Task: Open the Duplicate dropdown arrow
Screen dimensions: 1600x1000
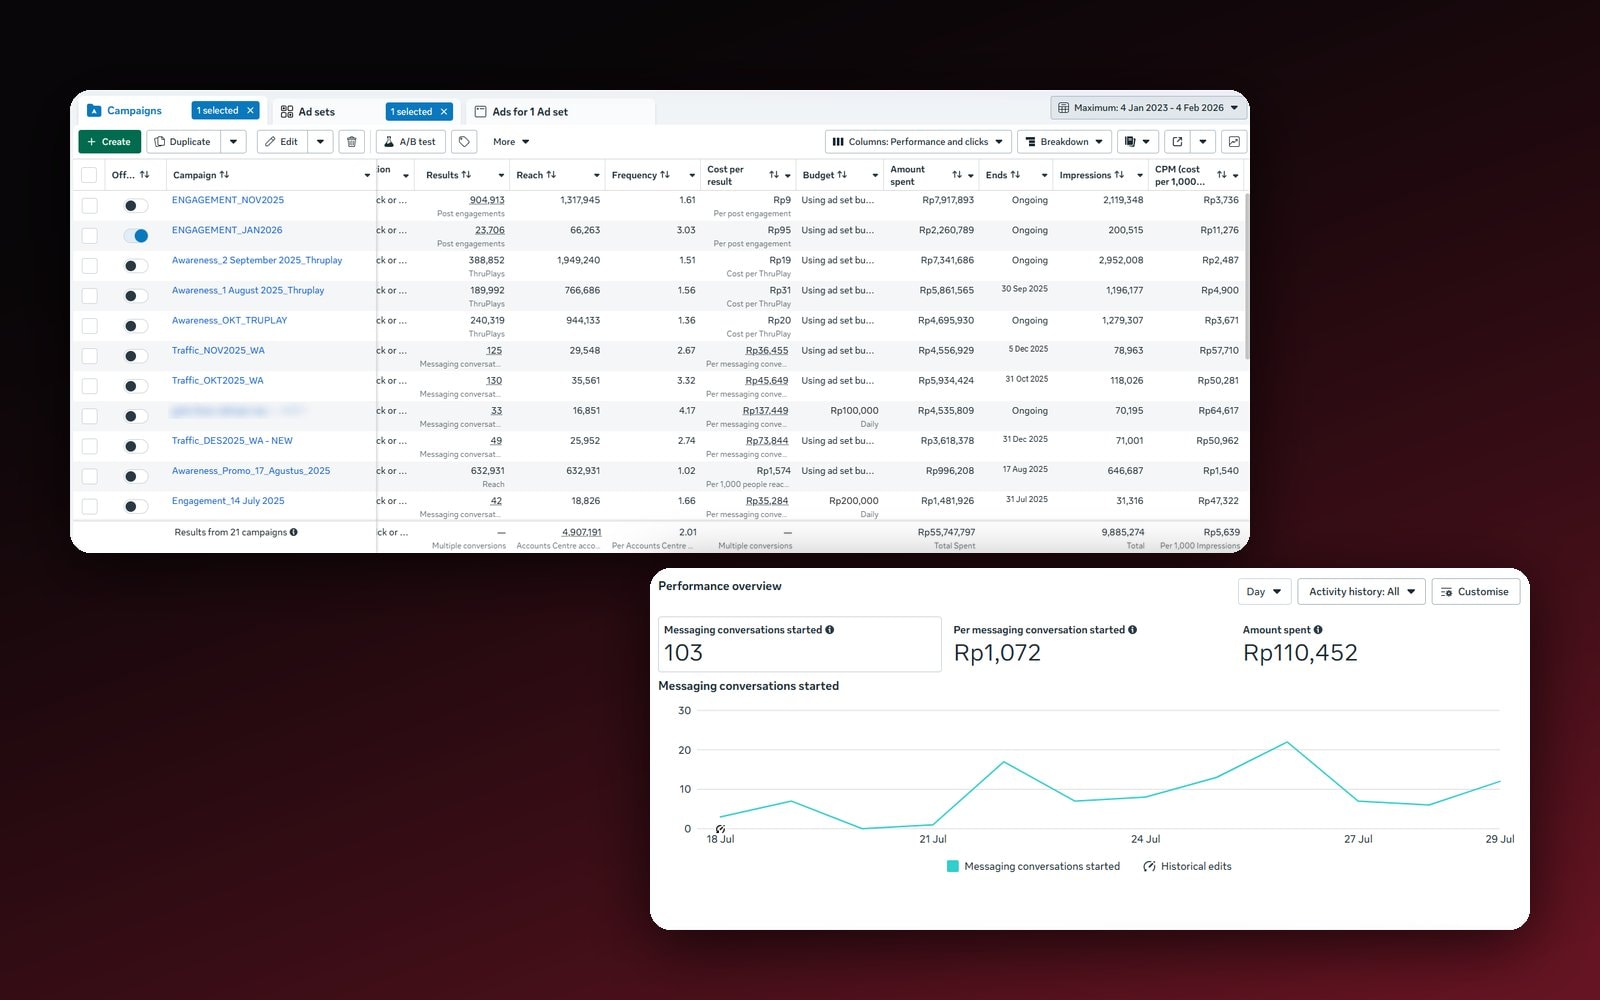Action: point(233,142)
